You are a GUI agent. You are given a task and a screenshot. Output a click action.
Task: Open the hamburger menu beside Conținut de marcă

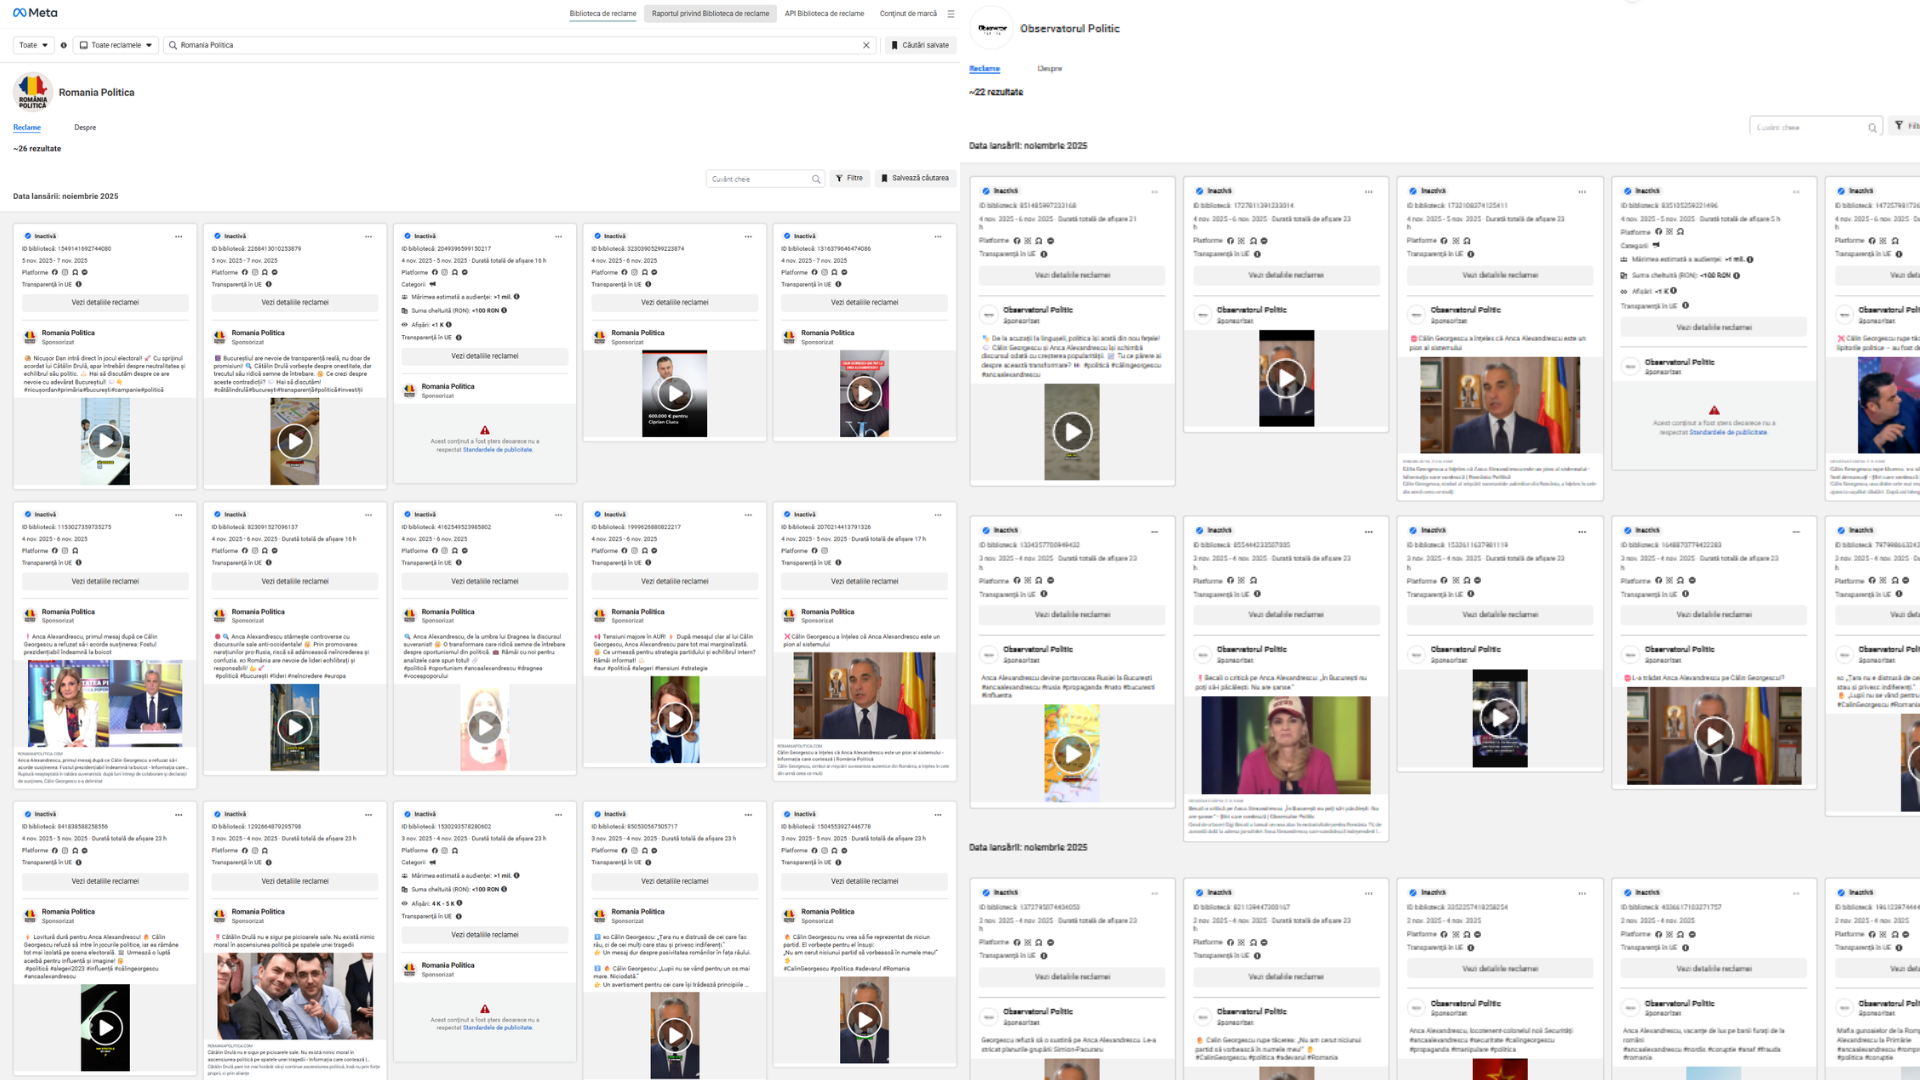click(950, 14)
